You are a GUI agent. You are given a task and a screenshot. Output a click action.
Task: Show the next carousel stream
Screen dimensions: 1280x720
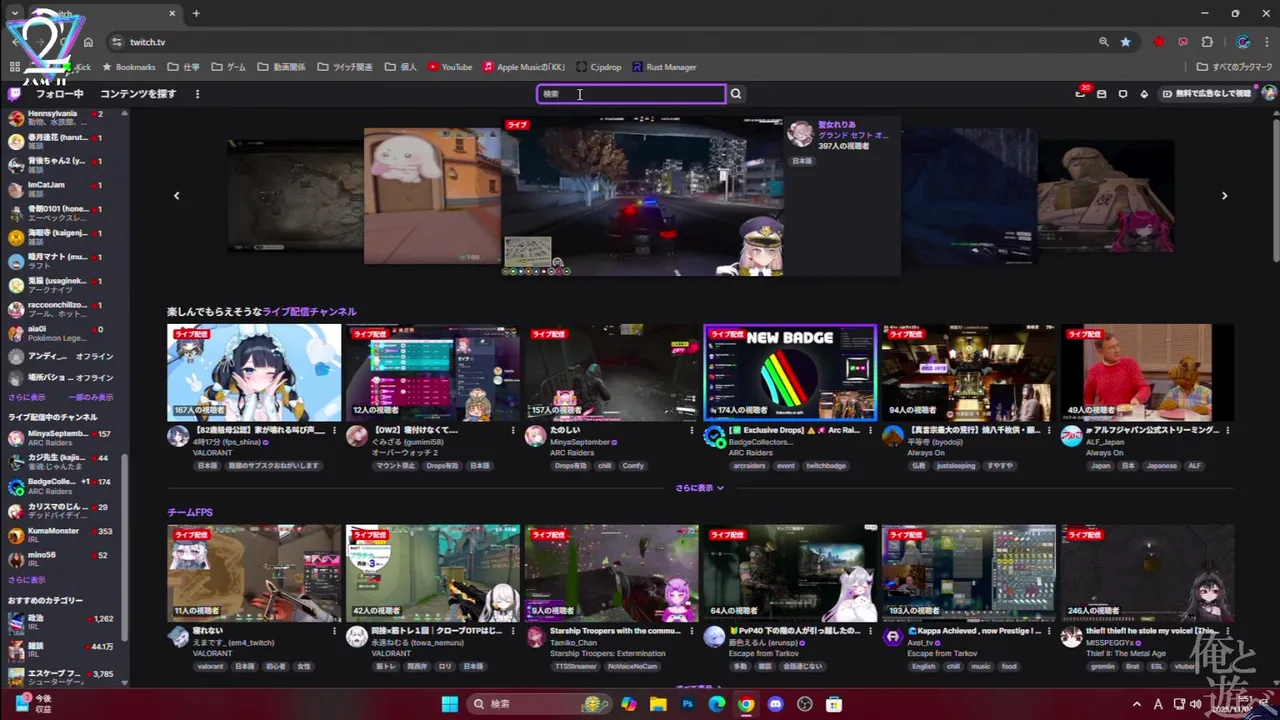pos(1224,196)
